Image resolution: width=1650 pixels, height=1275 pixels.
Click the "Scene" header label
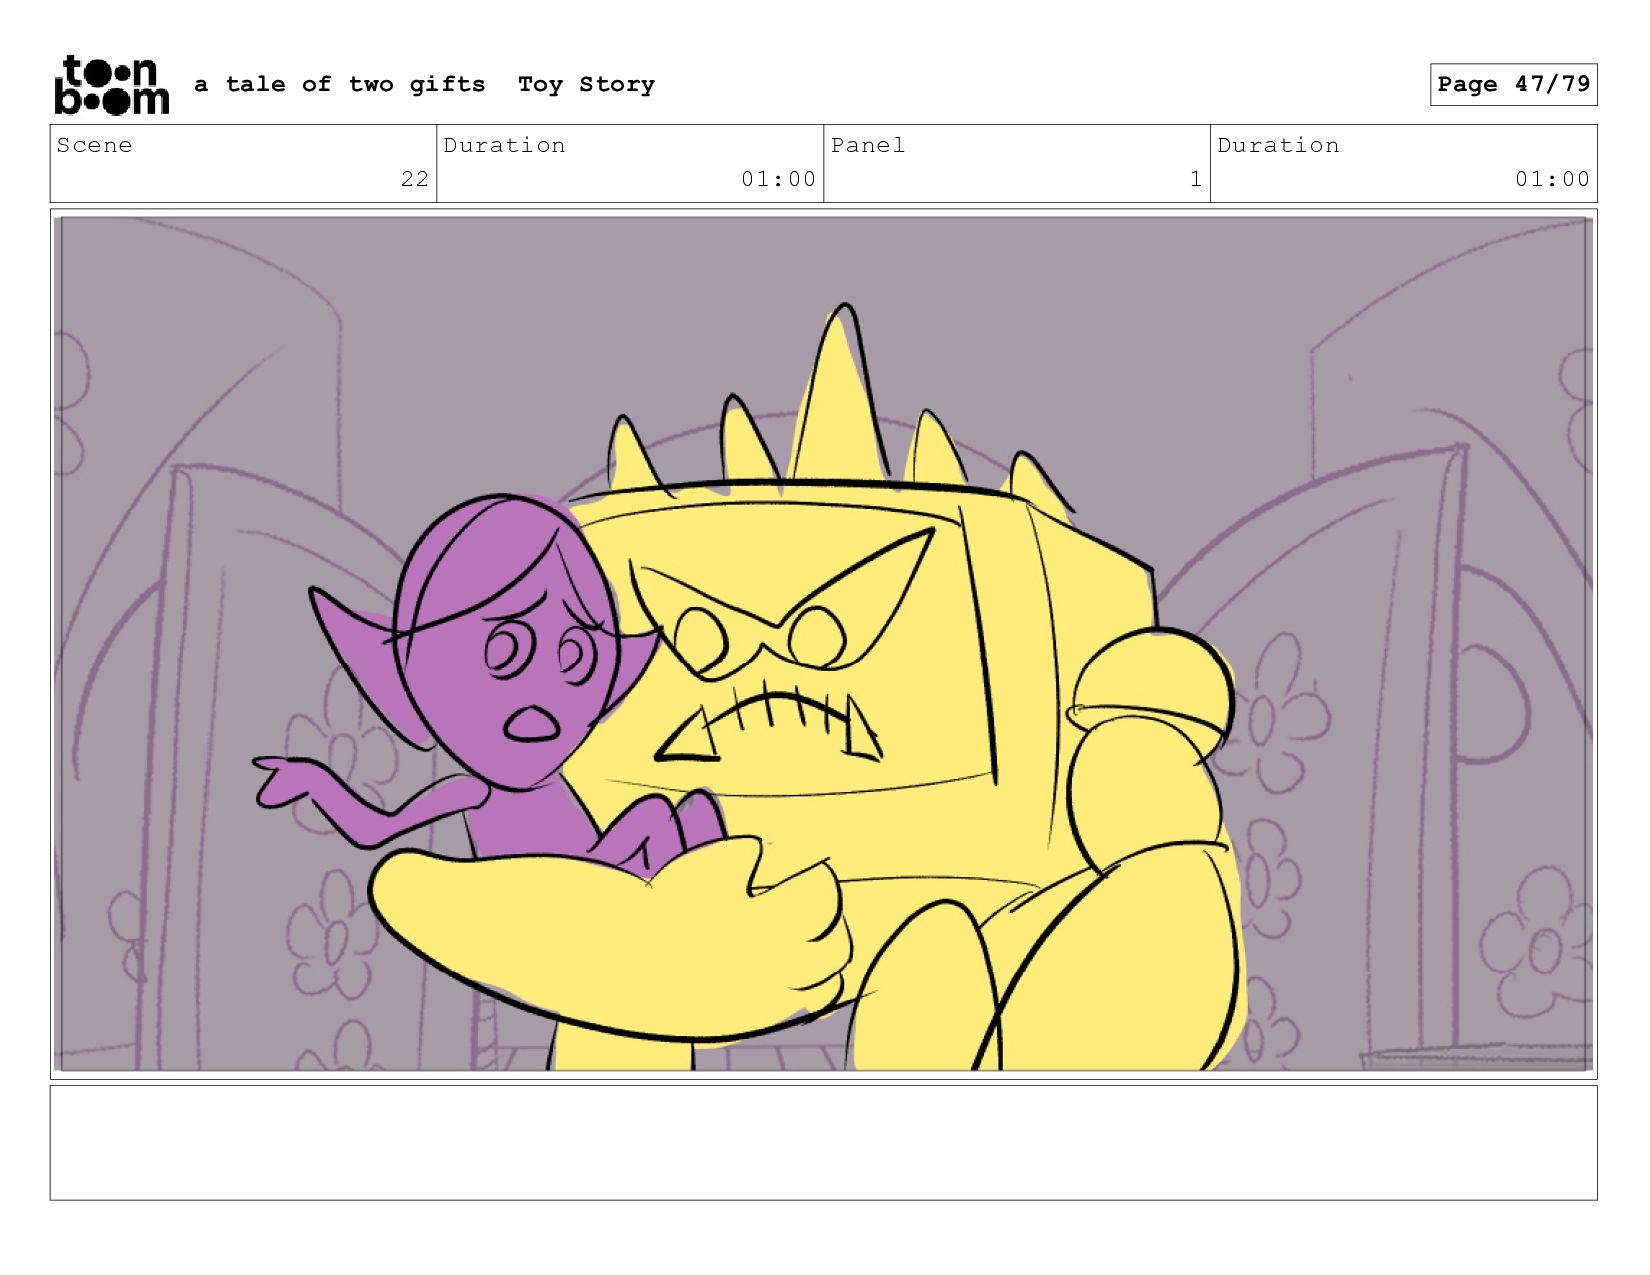tap(94, 146)
